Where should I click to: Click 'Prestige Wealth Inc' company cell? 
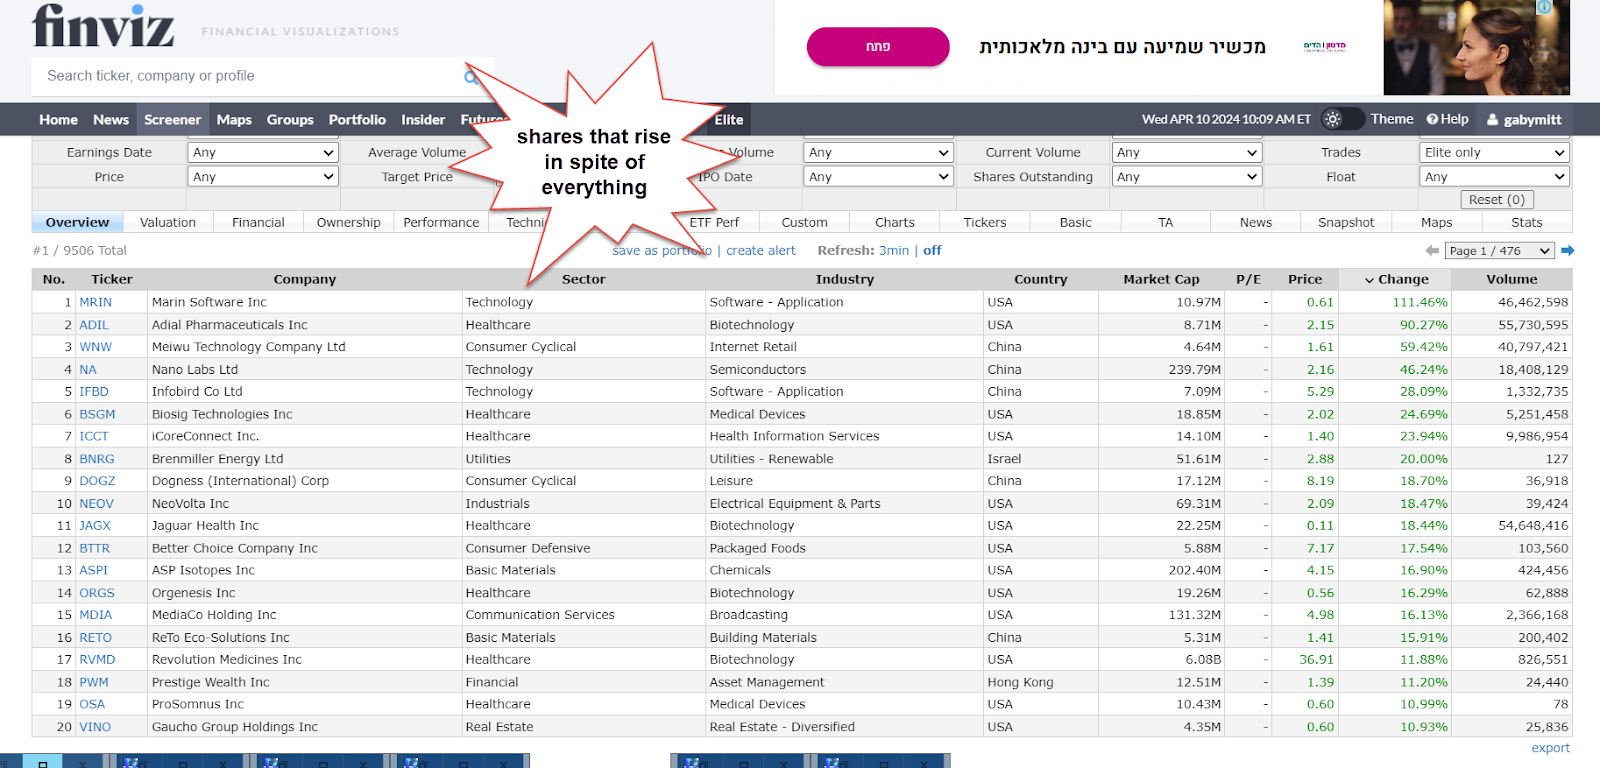pos(305,682)
